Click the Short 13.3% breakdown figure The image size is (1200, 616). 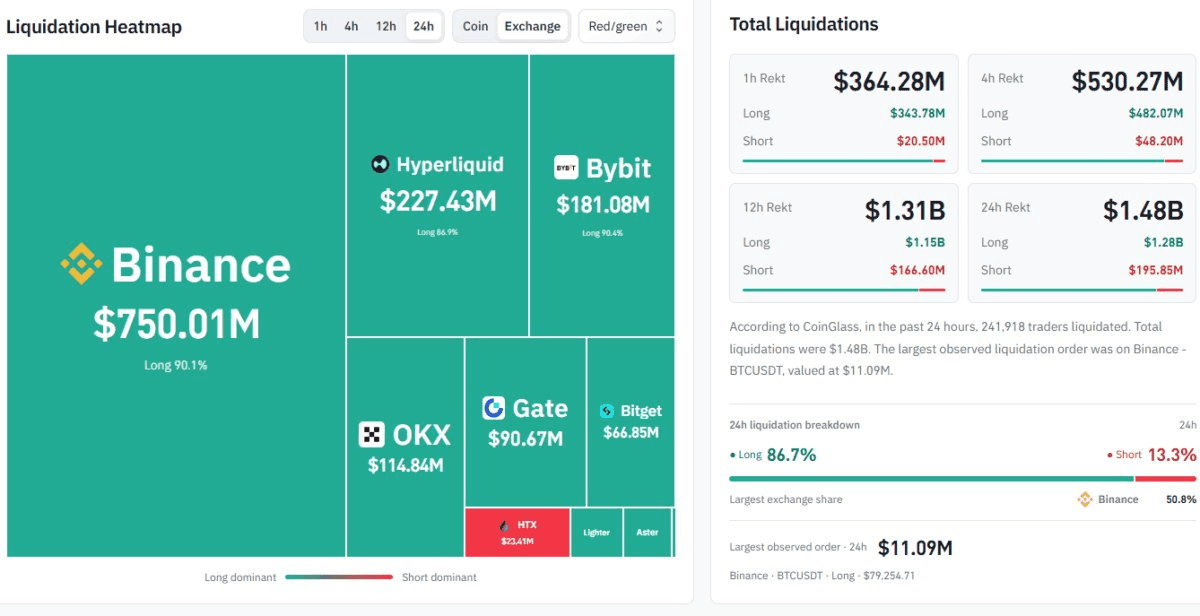[x=1171, y=455]
